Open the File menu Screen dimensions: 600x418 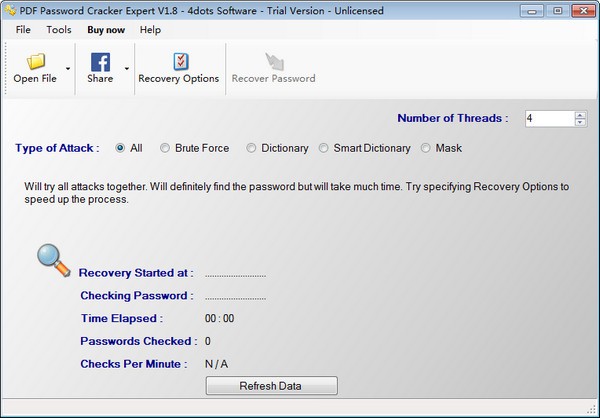tap(23, 30)
